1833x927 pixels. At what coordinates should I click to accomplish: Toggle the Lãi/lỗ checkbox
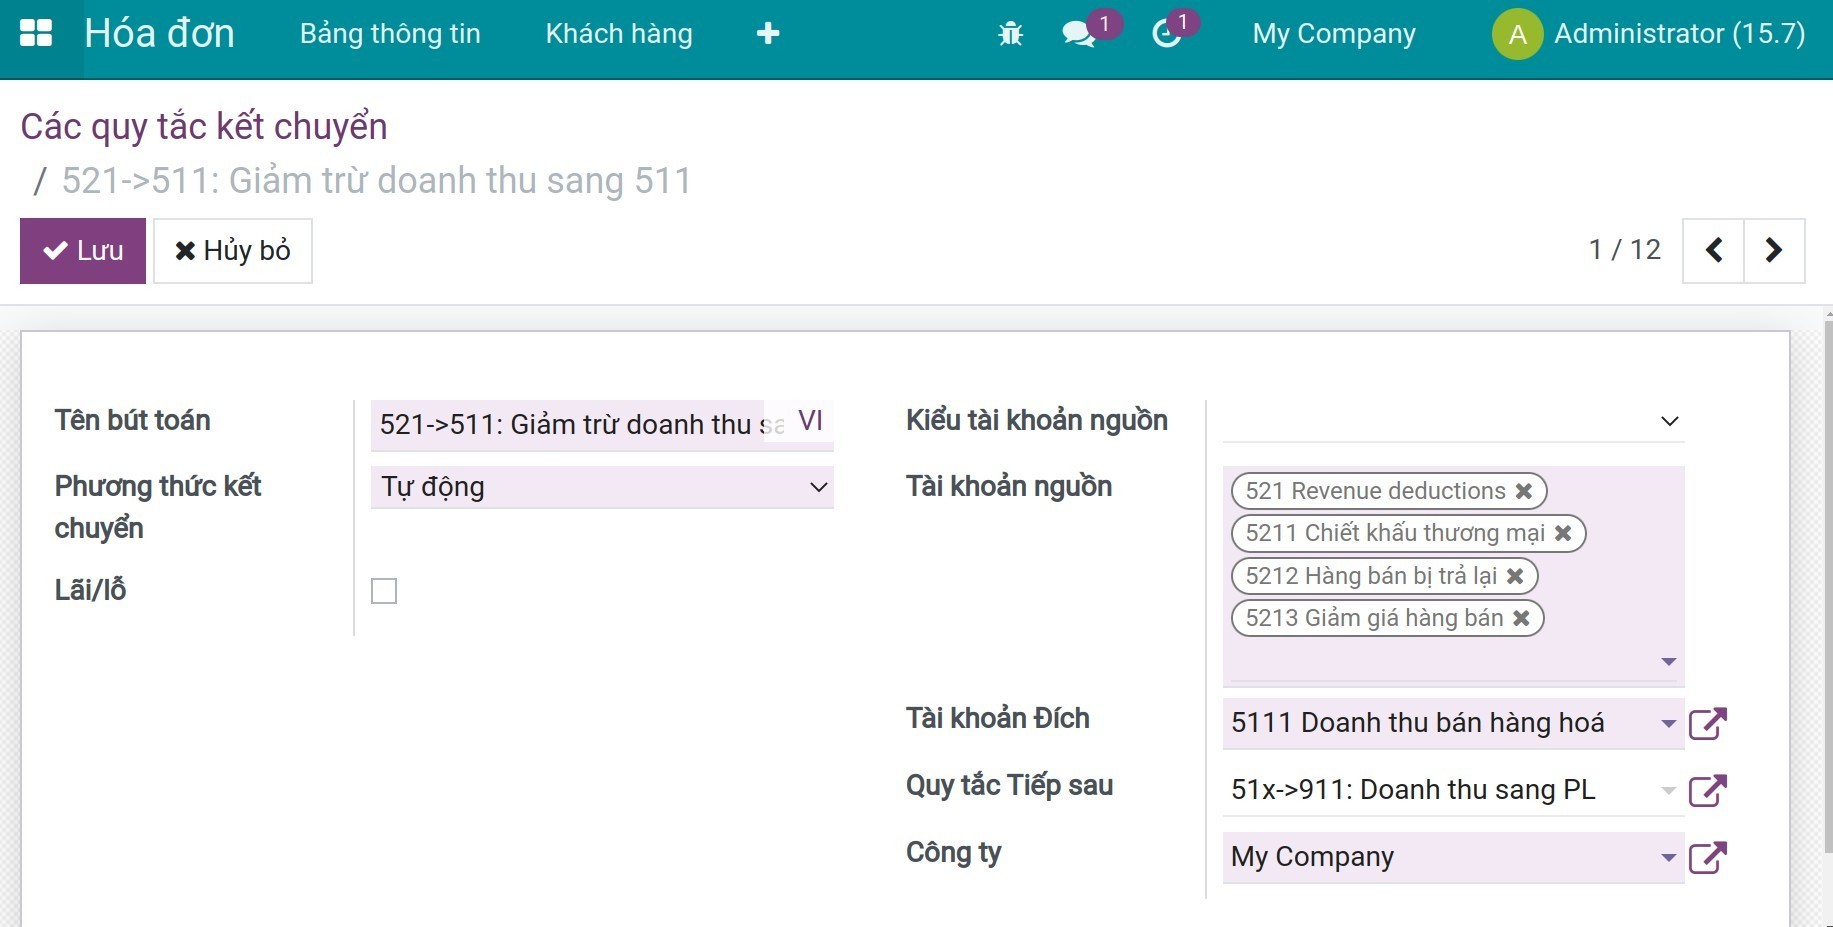click(384, 591)
